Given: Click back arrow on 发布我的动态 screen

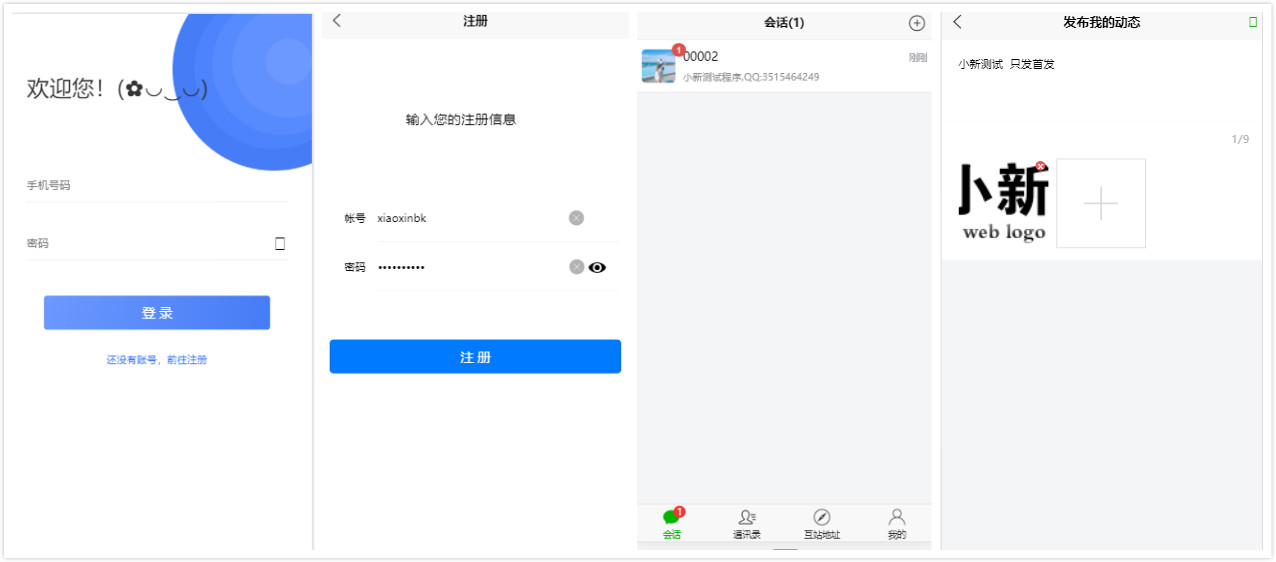Looking at the screenshot, I should click(957, 22).
